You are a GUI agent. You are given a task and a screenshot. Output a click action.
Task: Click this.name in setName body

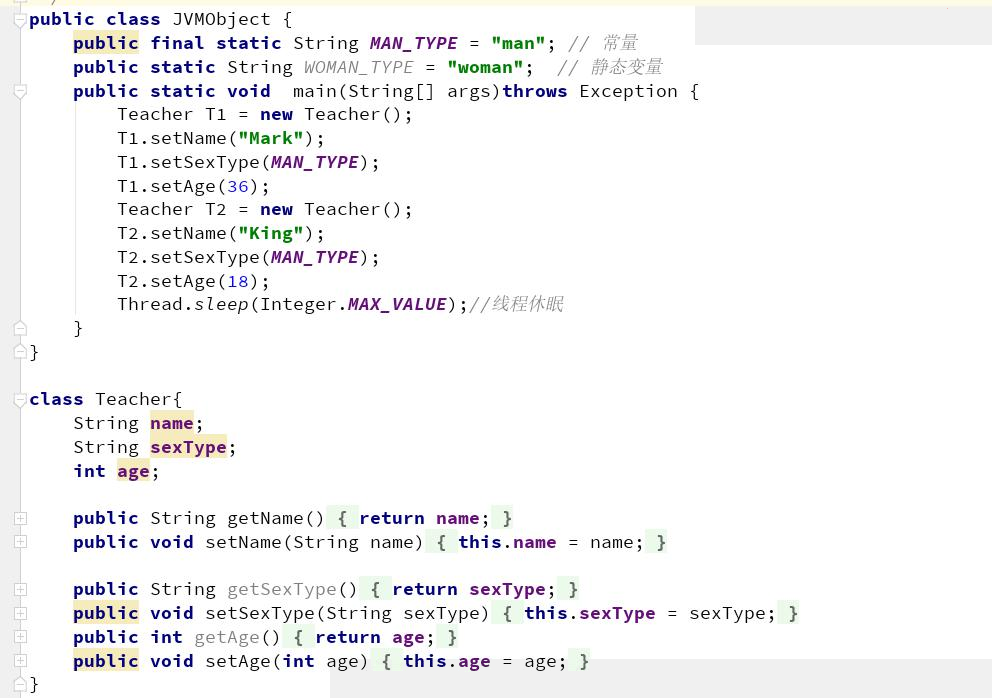pyautogui.click(x=507, y=542)
